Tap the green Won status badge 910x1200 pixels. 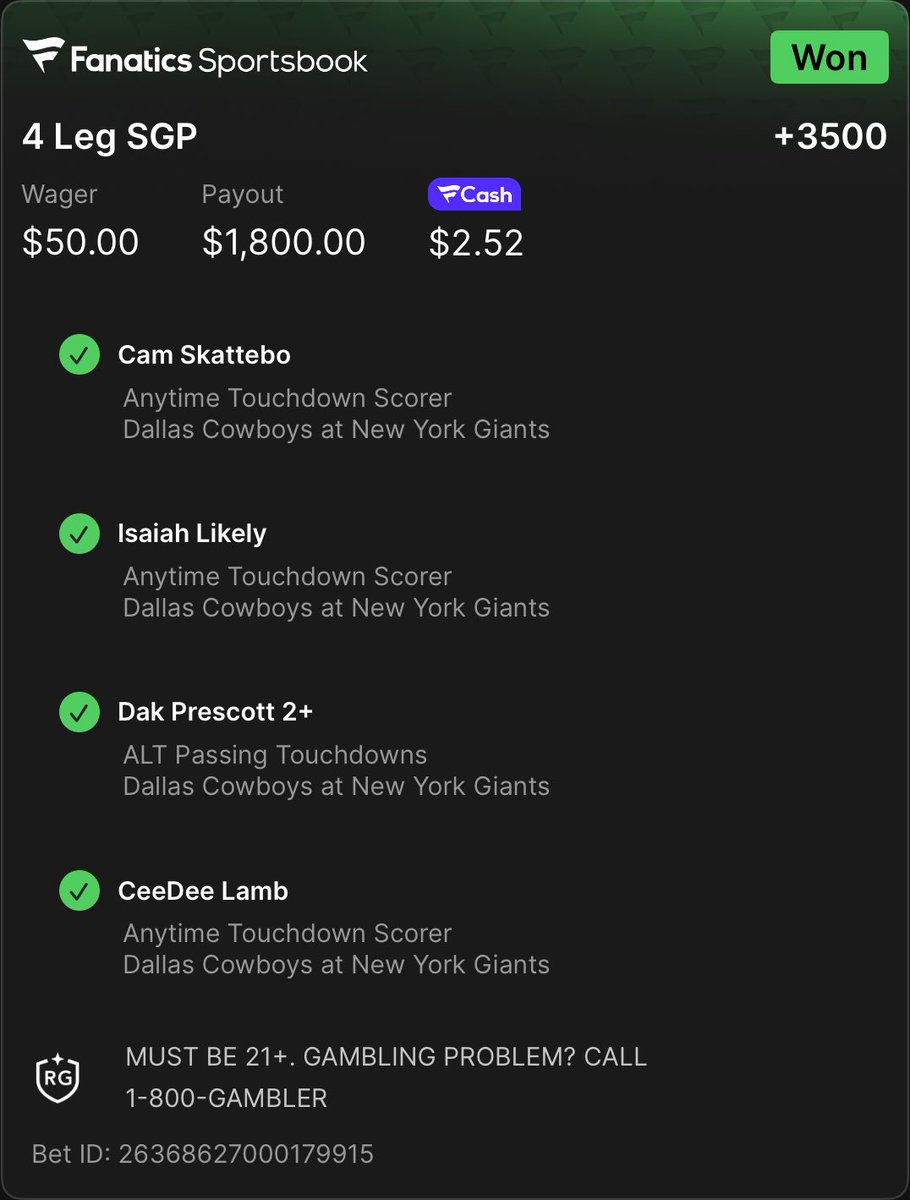pyautogui.click(x=829, y=57)
